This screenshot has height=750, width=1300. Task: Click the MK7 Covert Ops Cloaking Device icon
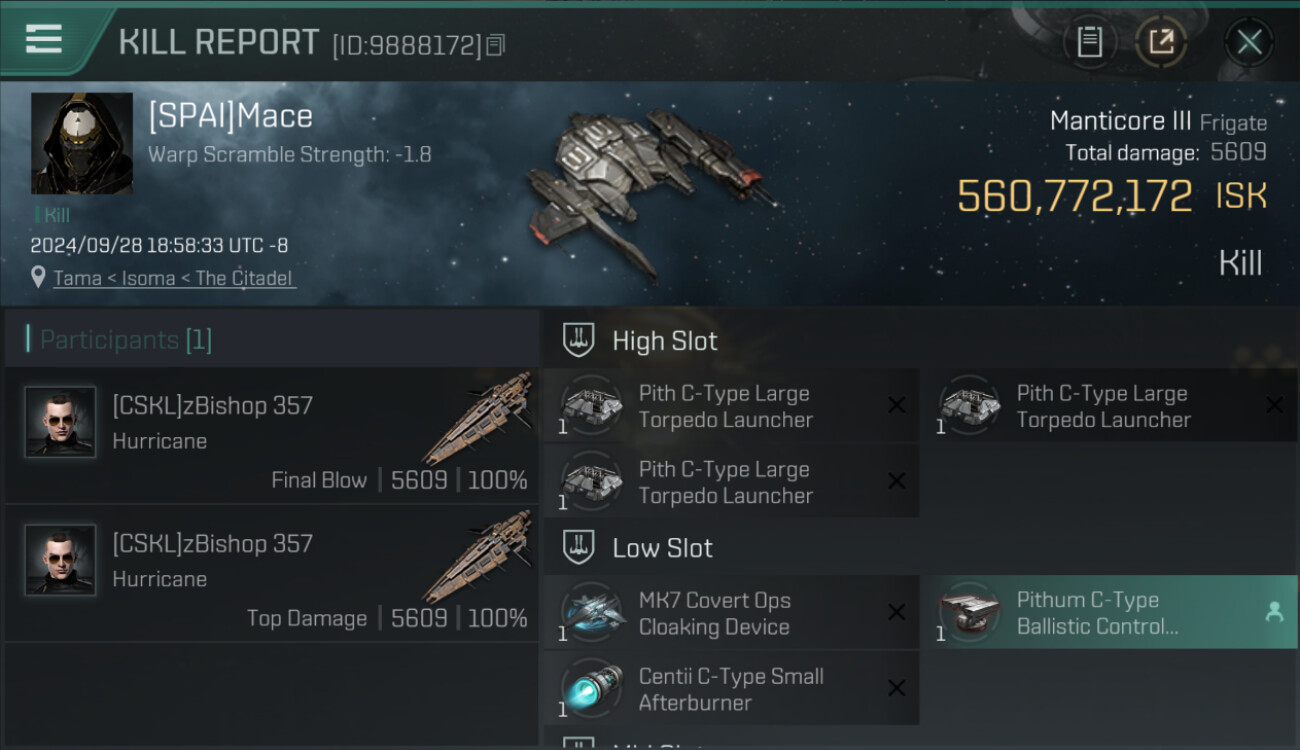click(591, 612)
